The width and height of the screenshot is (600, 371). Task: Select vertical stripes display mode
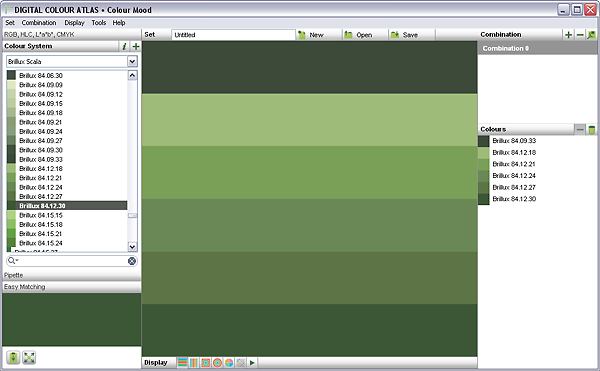click(x=194, y=362)
